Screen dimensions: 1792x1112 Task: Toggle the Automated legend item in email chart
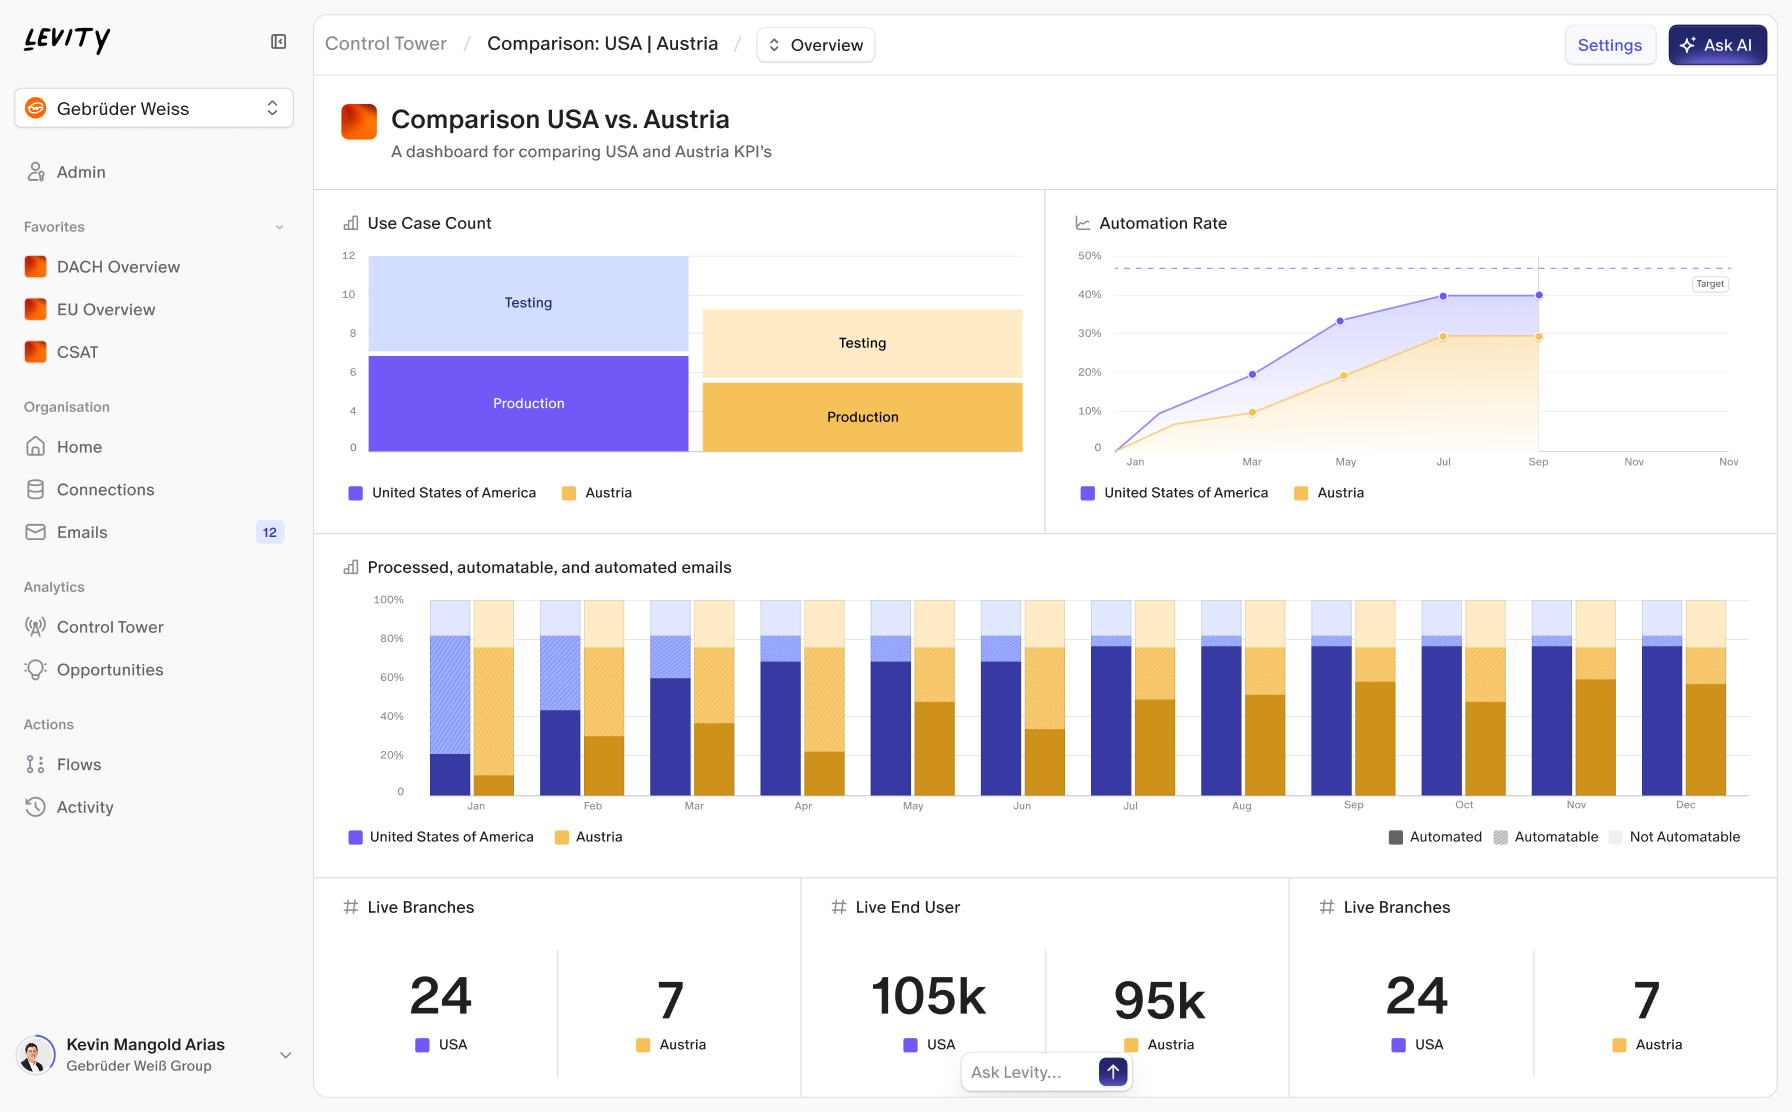(x=1435, y=837)
